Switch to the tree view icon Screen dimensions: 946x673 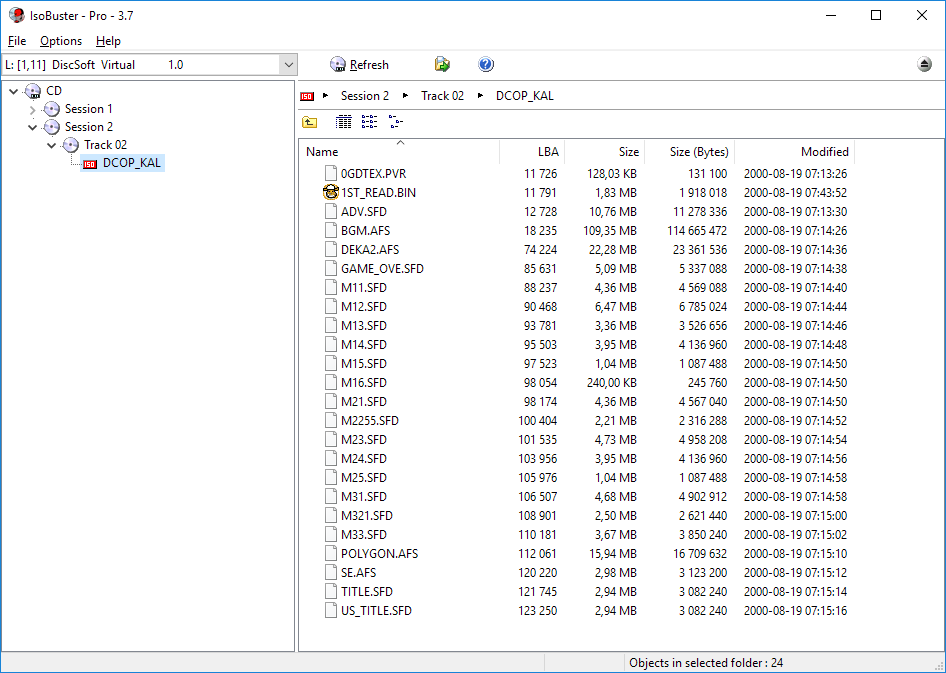(x=396, y=122)
